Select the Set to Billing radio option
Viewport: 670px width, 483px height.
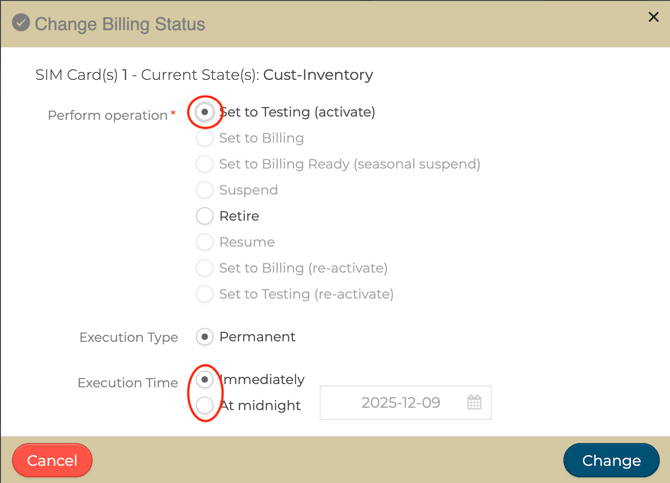point(205,138)
